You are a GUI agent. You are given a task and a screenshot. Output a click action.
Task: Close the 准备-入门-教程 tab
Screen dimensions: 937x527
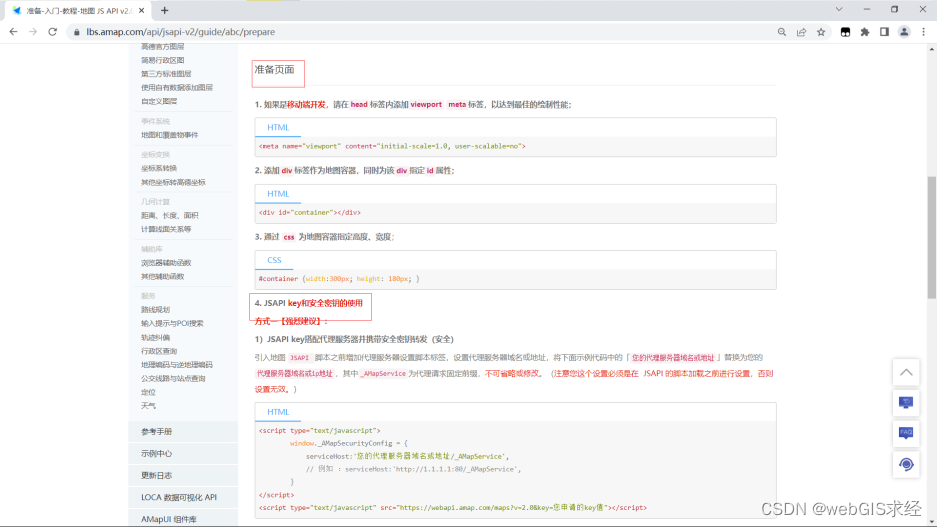[x=142, y=10]
